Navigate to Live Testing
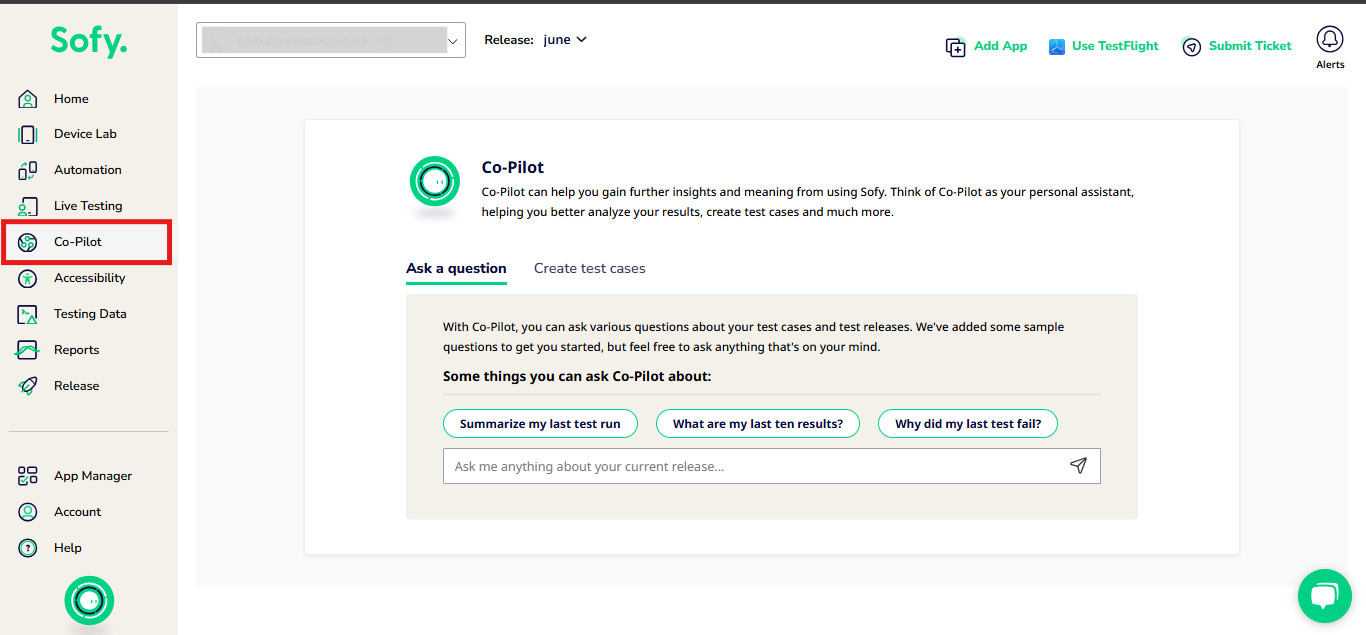 click(x=89, y=206)
